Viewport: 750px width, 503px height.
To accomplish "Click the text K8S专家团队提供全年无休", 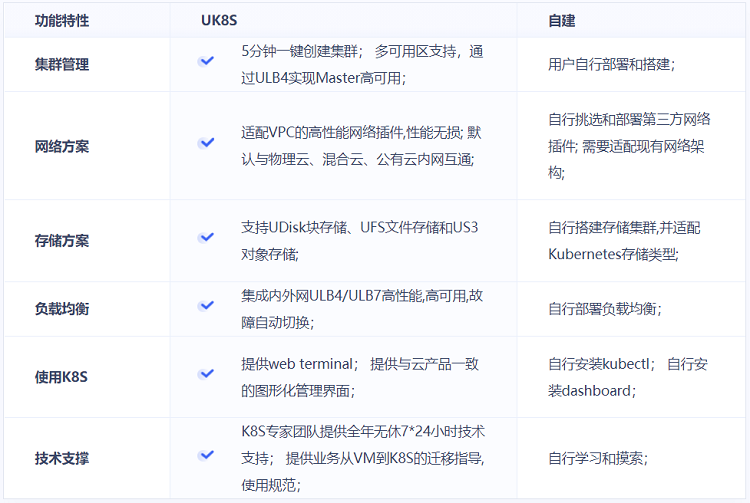I will (x=320, y=432).
